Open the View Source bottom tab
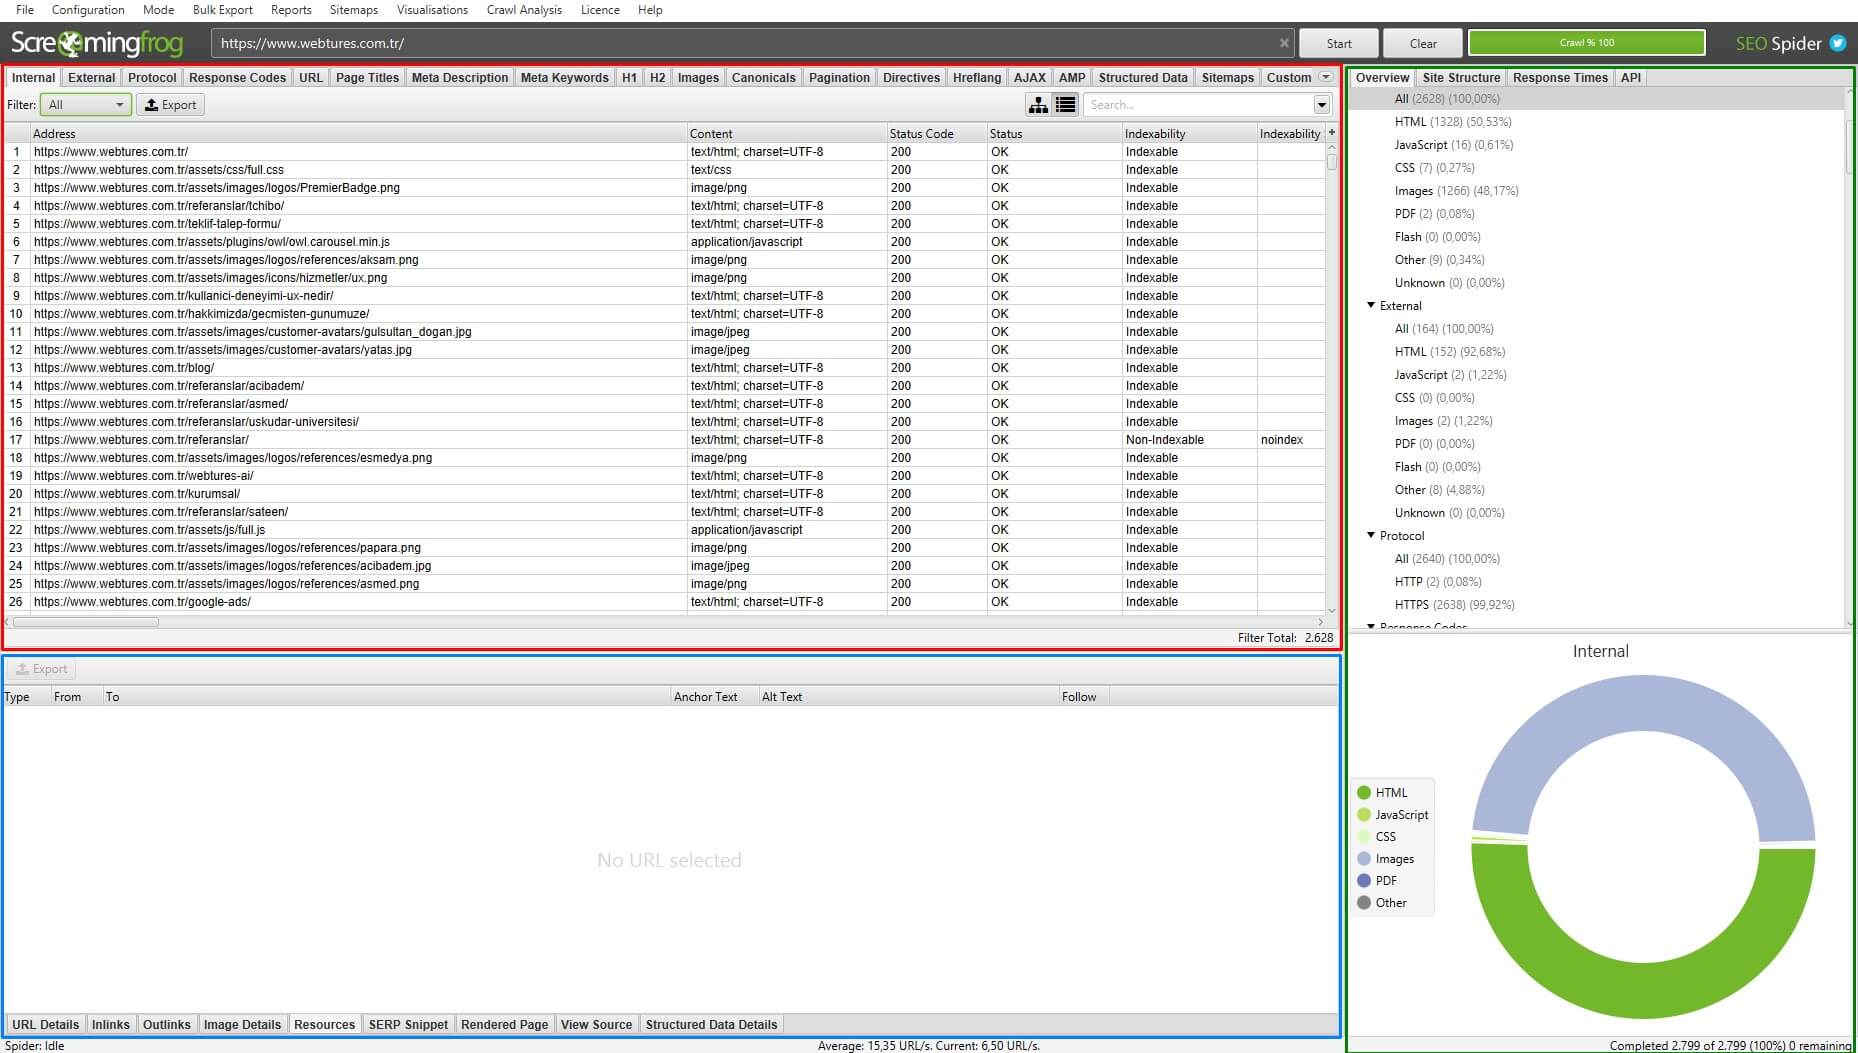Screen dimensions: 1858x1053 pos(596,1024)
